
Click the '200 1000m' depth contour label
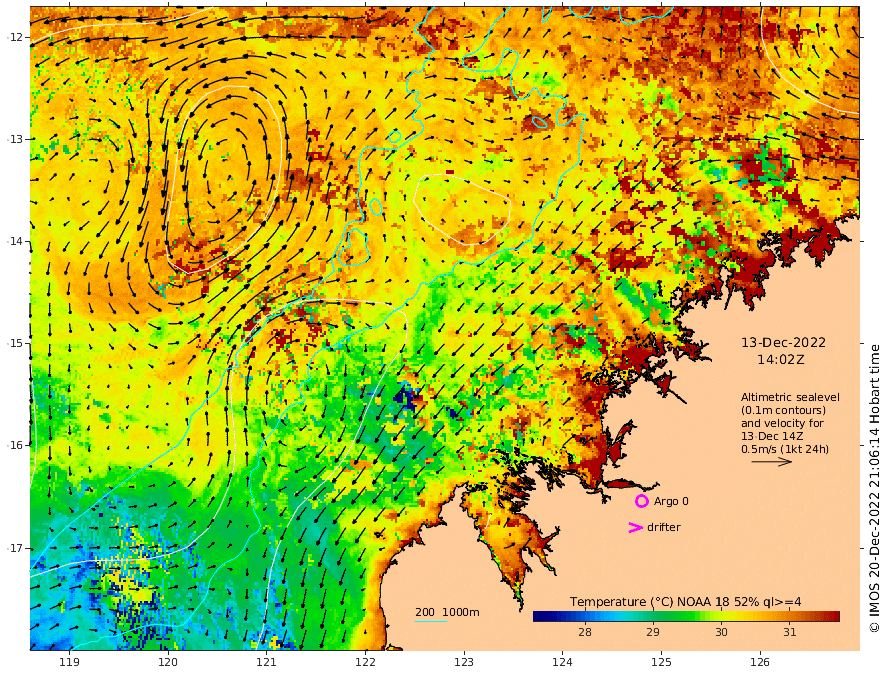[447, 612]
